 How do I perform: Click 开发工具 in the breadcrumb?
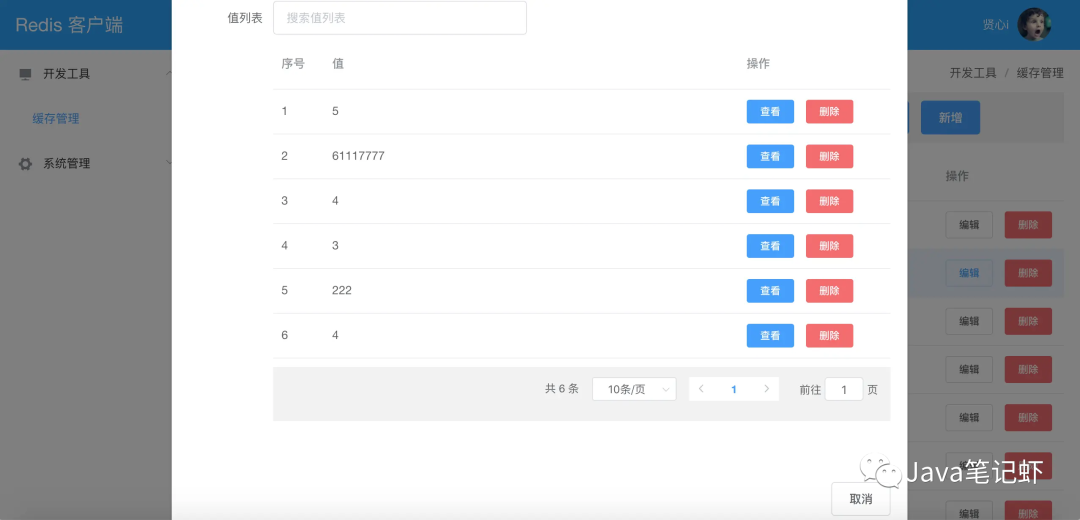click(973, 73)
